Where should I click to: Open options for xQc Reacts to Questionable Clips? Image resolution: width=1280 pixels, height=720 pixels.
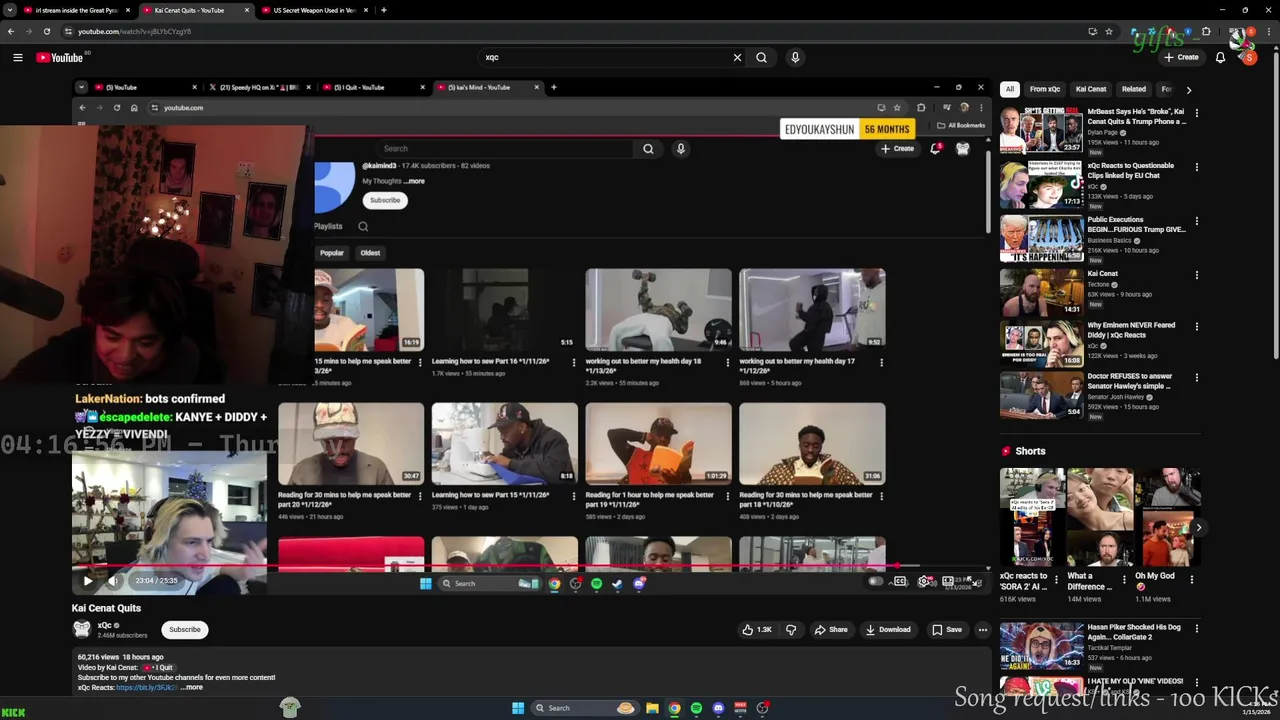point(1196,166)
